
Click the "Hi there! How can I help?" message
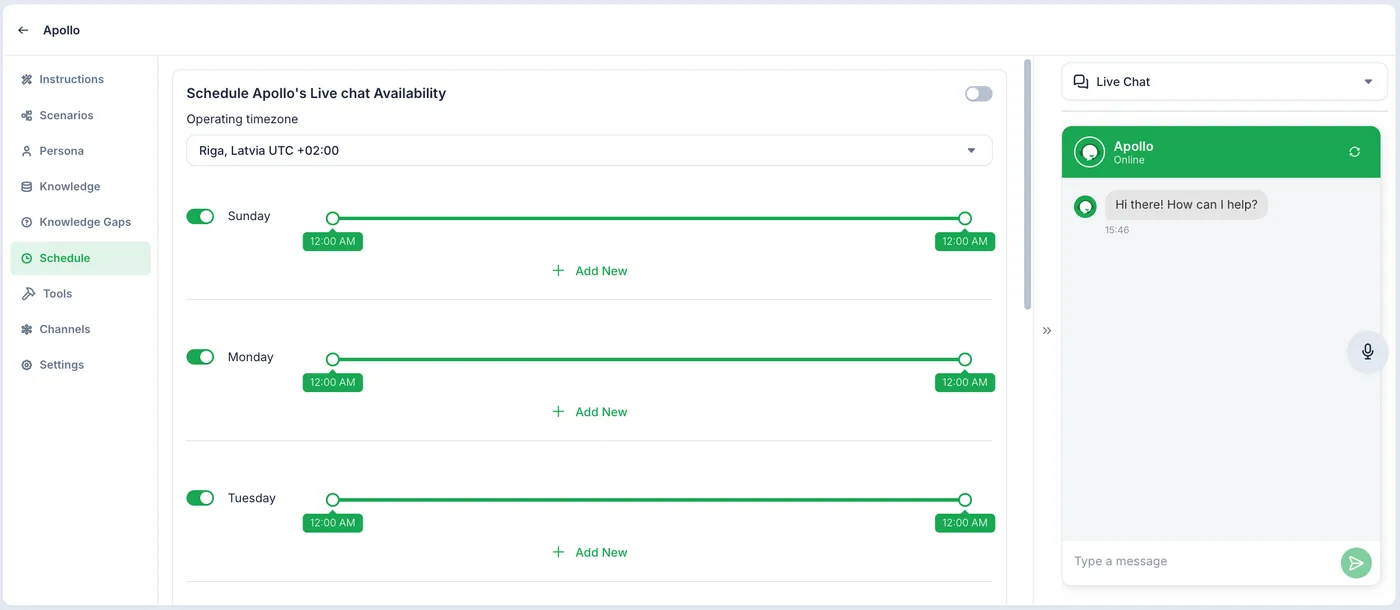[x=1186, y=205]
